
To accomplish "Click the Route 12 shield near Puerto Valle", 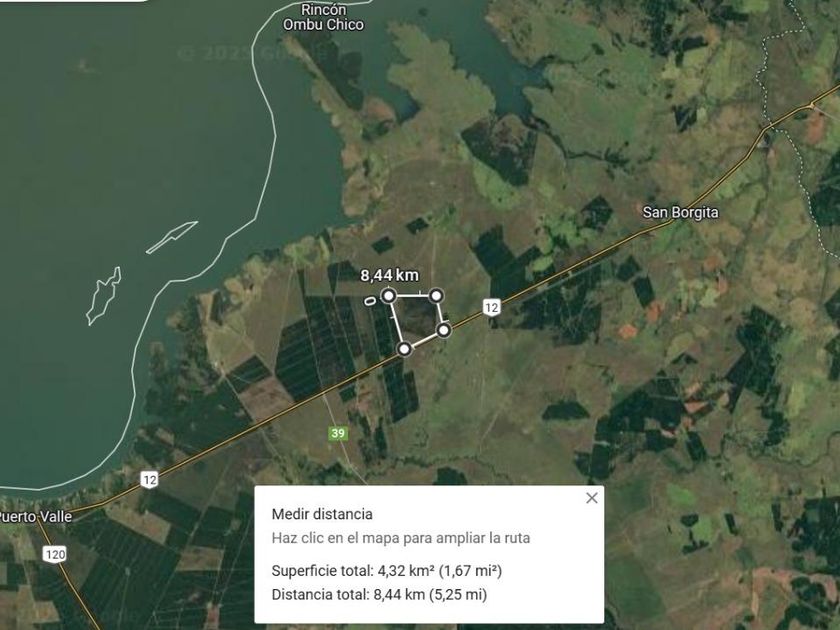I will pyautogui.click(x=149, y=479).
